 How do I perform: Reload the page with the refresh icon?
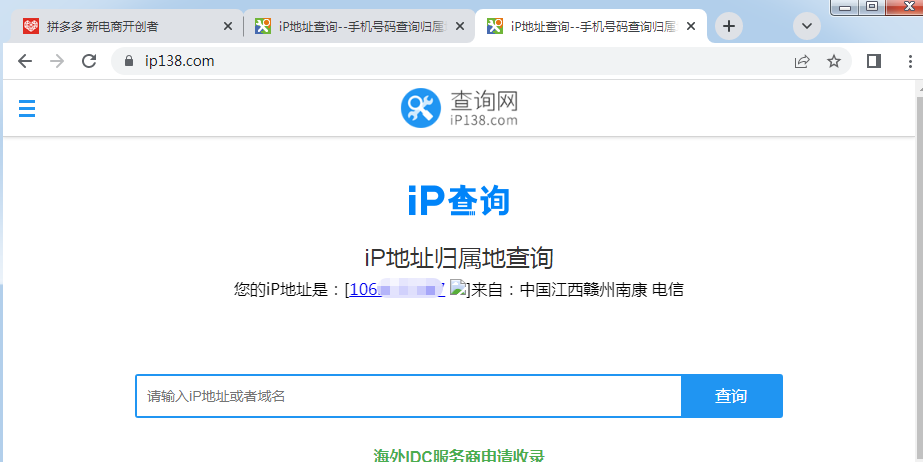pos(89,61)
